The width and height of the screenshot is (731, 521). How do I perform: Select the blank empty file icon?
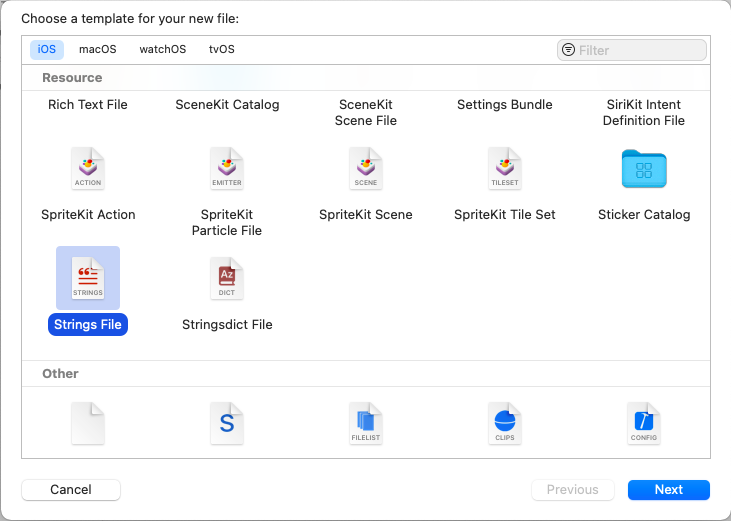[88, 423]
